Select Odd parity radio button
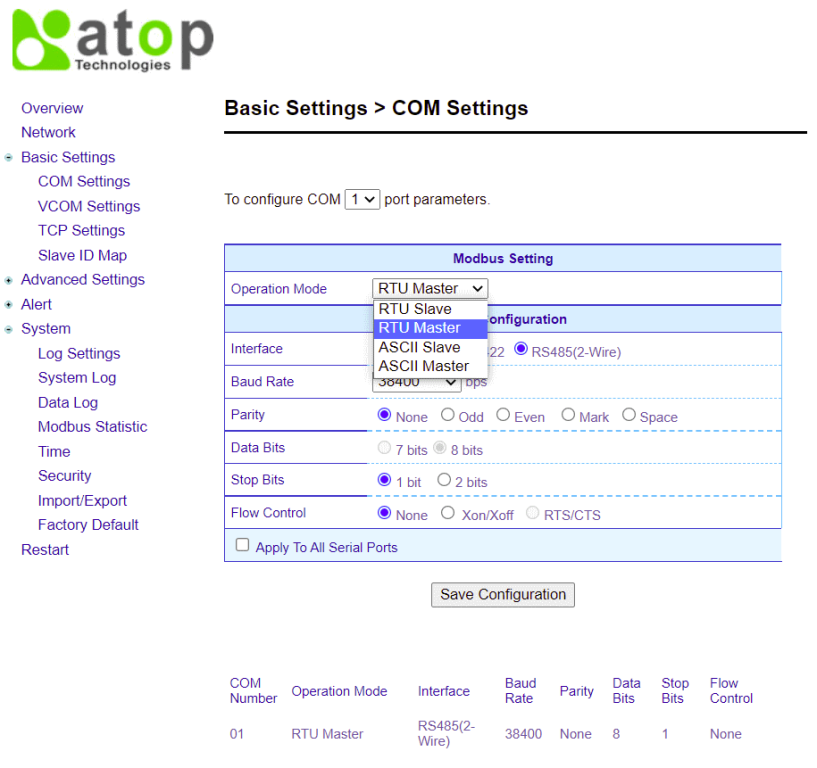Image resolution: width=817 pixels, height=768 pixels. [x=448, y=415]
